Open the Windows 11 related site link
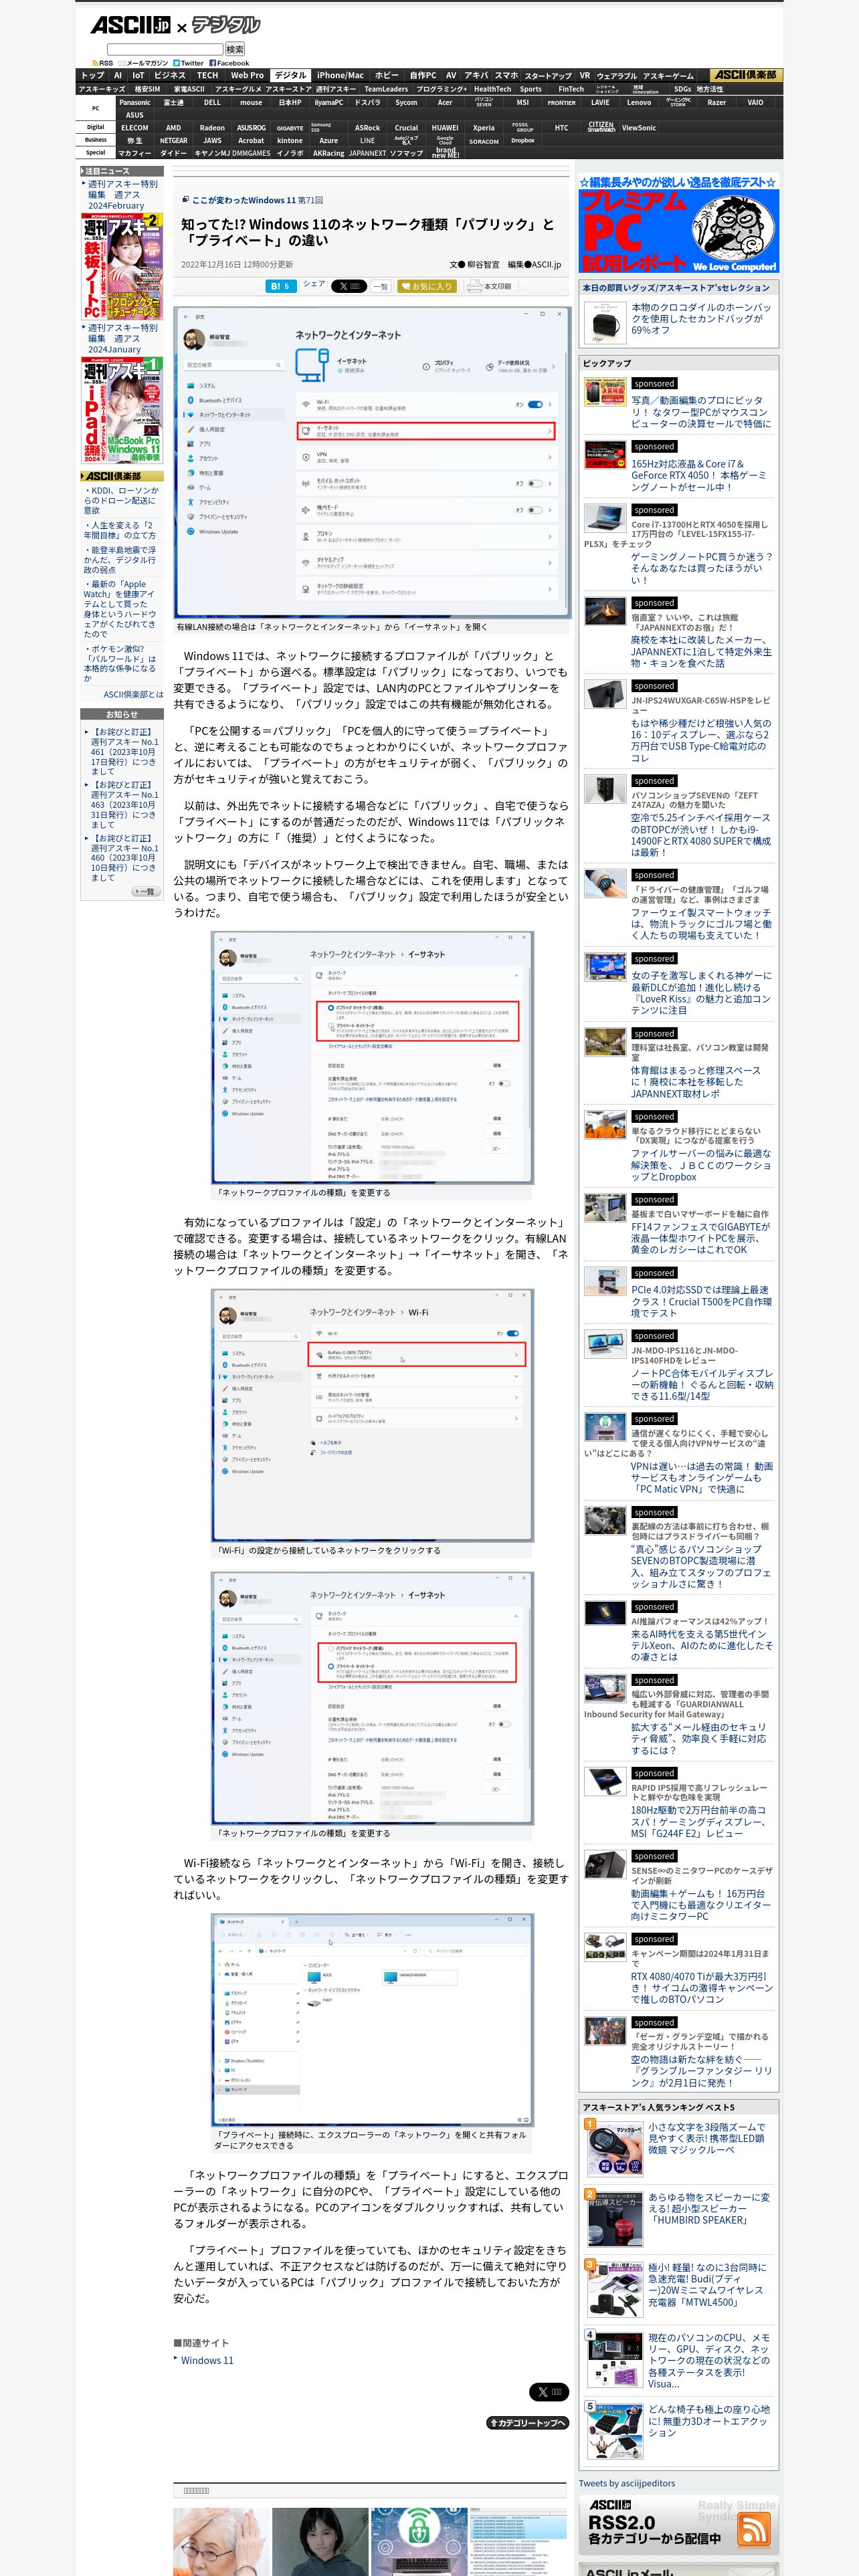 pos(207,2360)
